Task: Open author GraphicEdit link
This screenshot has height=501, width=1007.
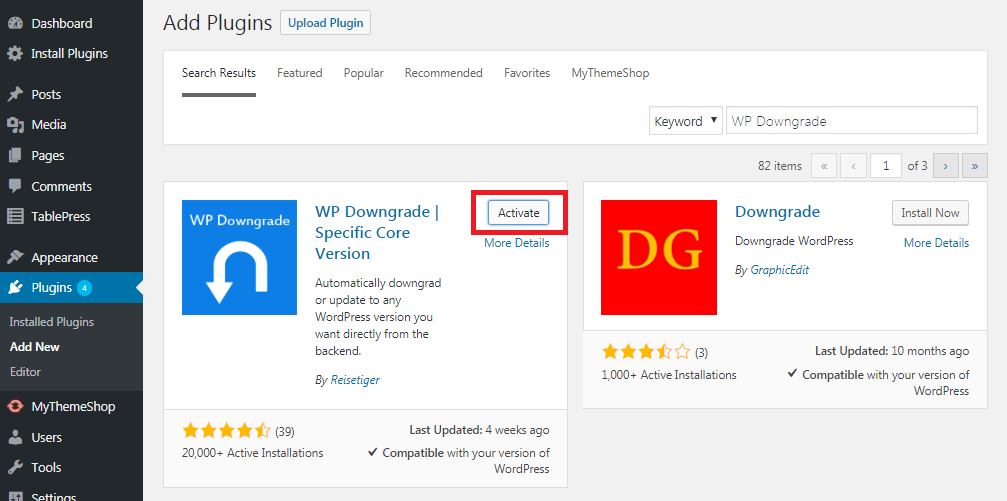Action: point(780,270)
